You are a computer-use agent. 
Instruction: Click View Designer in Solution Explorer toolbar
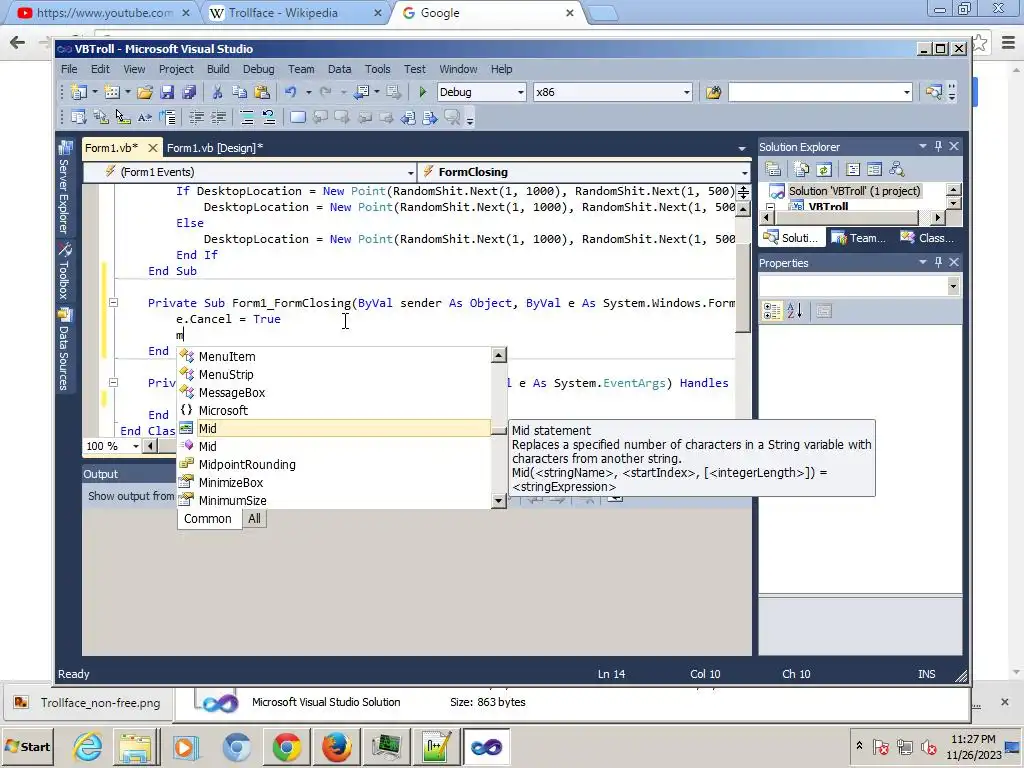coord(874,170)
